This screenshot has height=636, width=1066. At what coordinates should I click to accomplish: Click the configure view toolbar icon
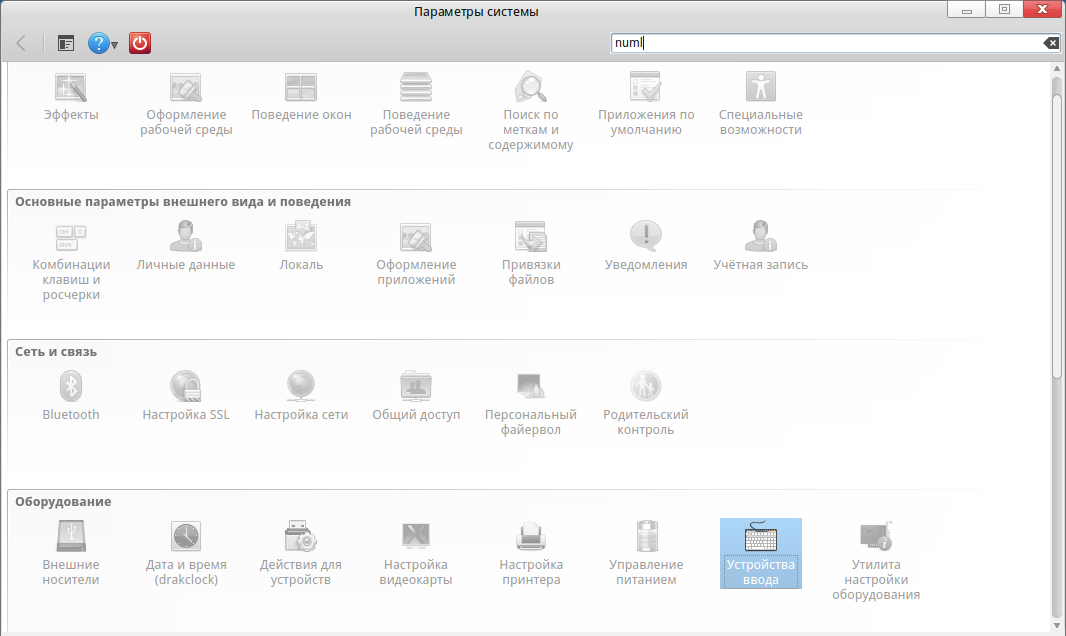66,43
